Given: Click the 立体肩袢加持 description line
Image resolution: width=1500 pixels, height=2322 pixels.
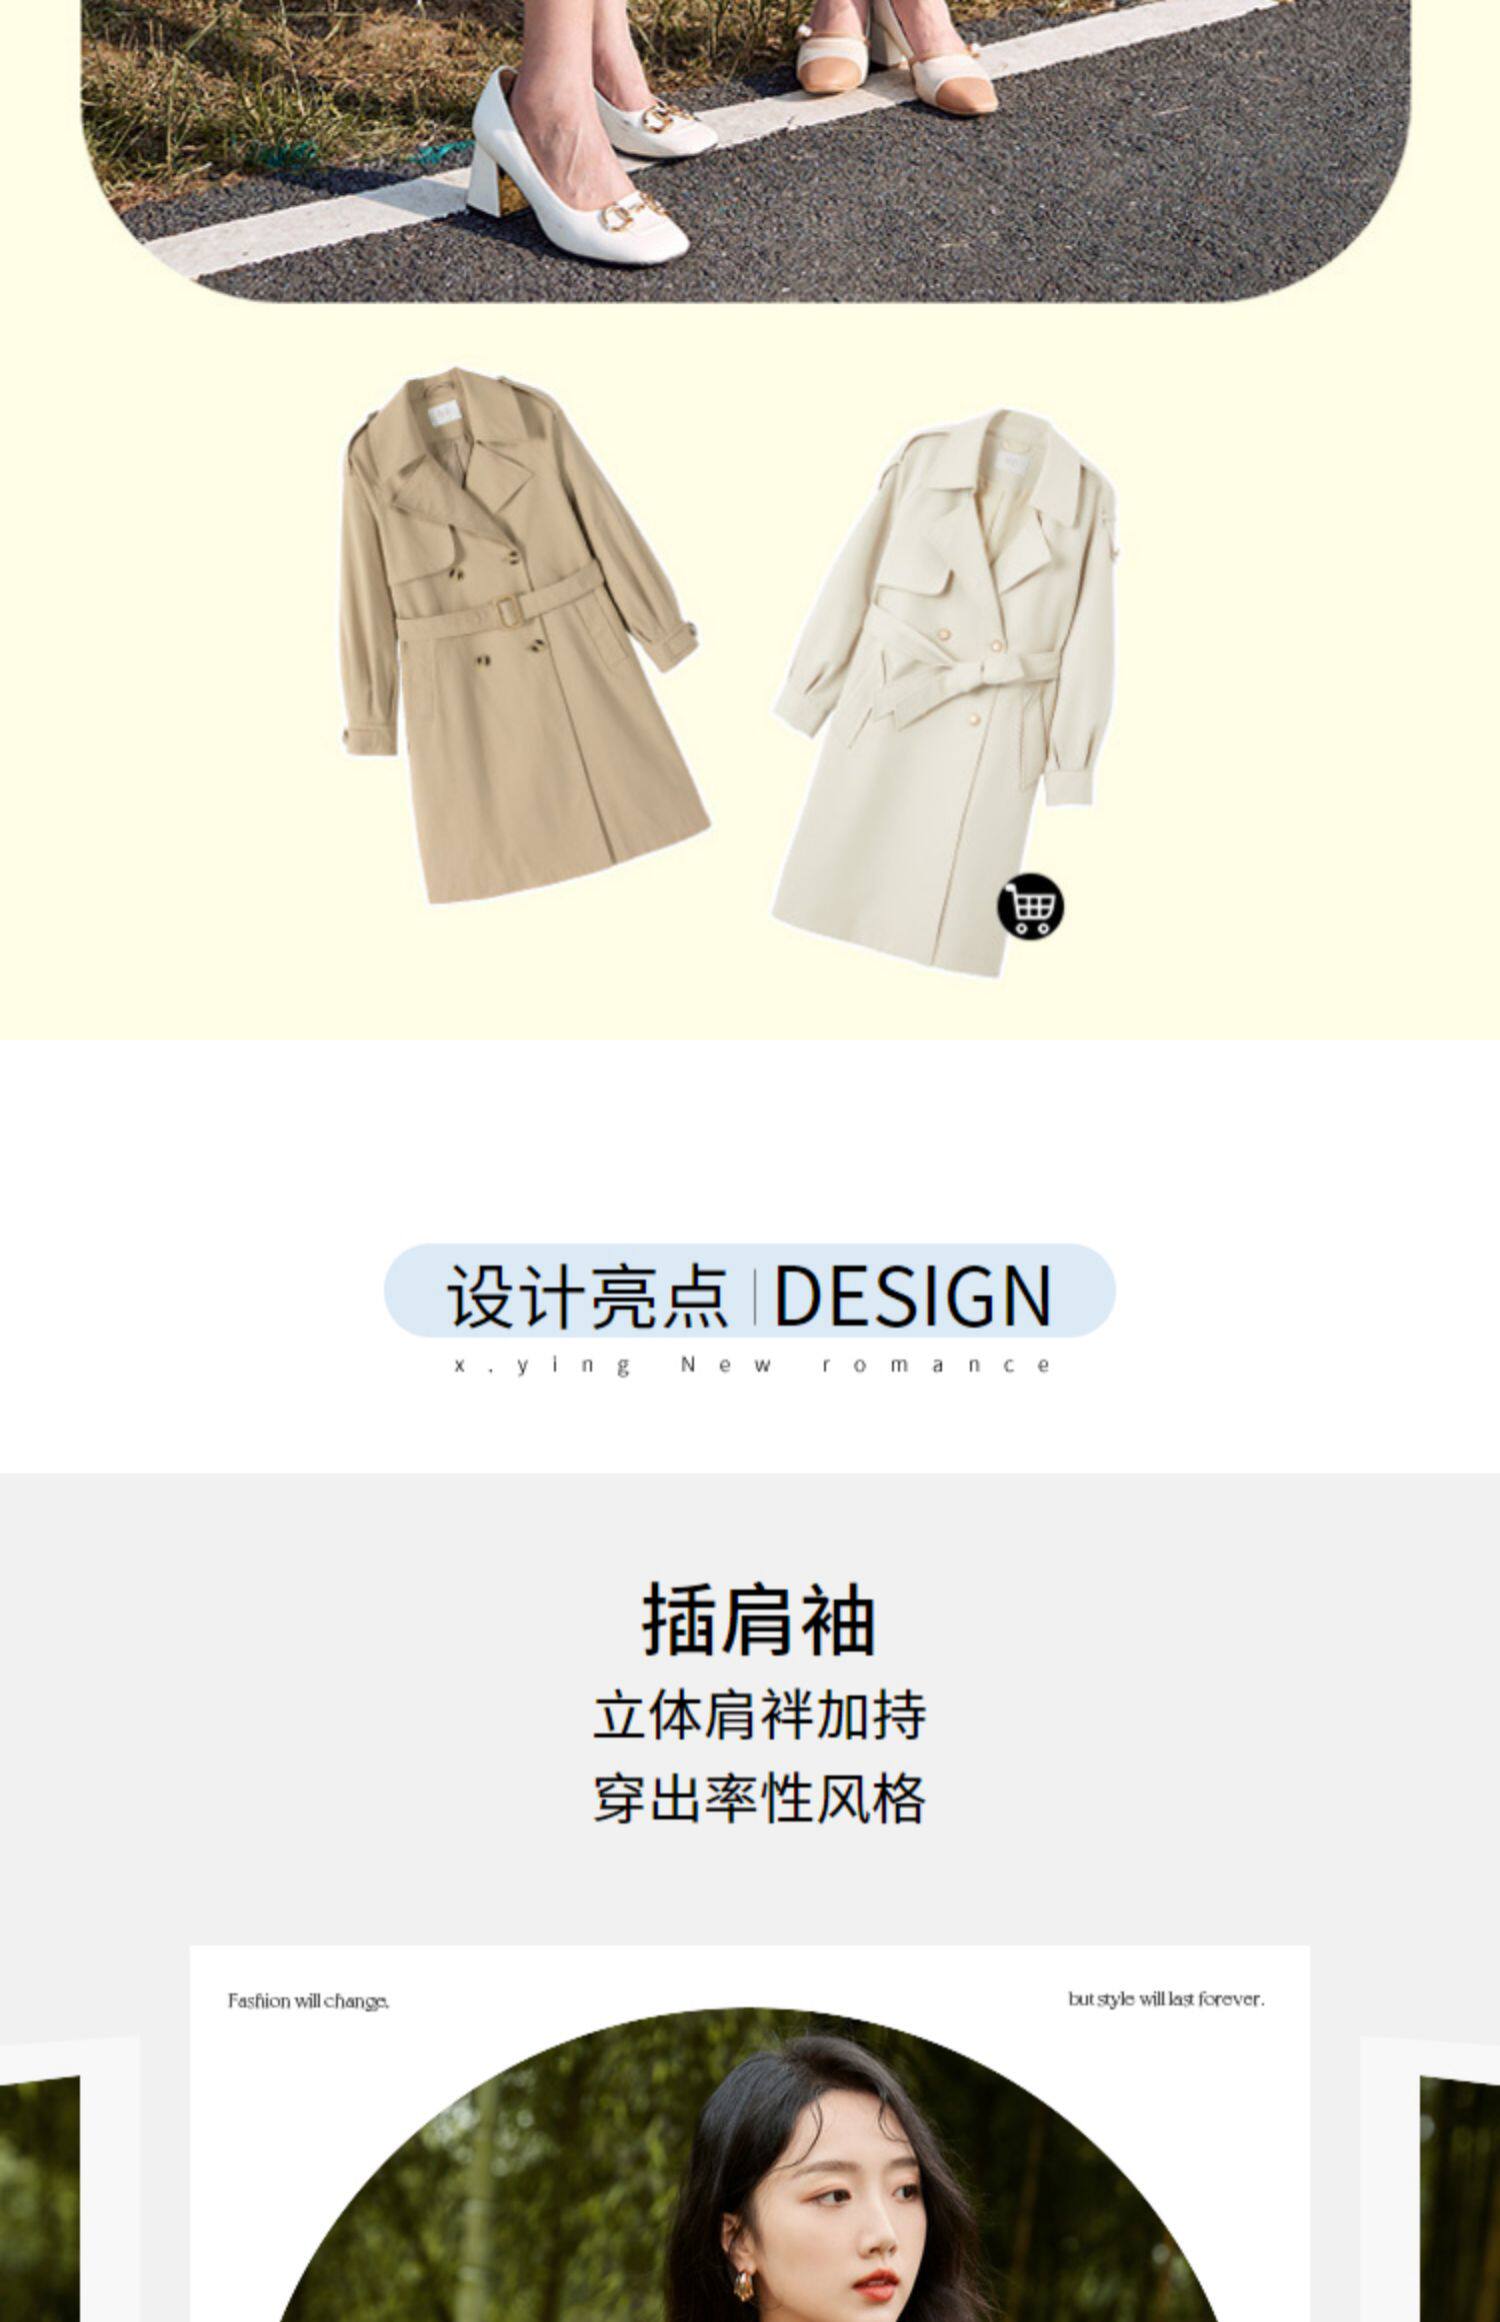Looking at the screenshot, I should tap(760, 1716).
